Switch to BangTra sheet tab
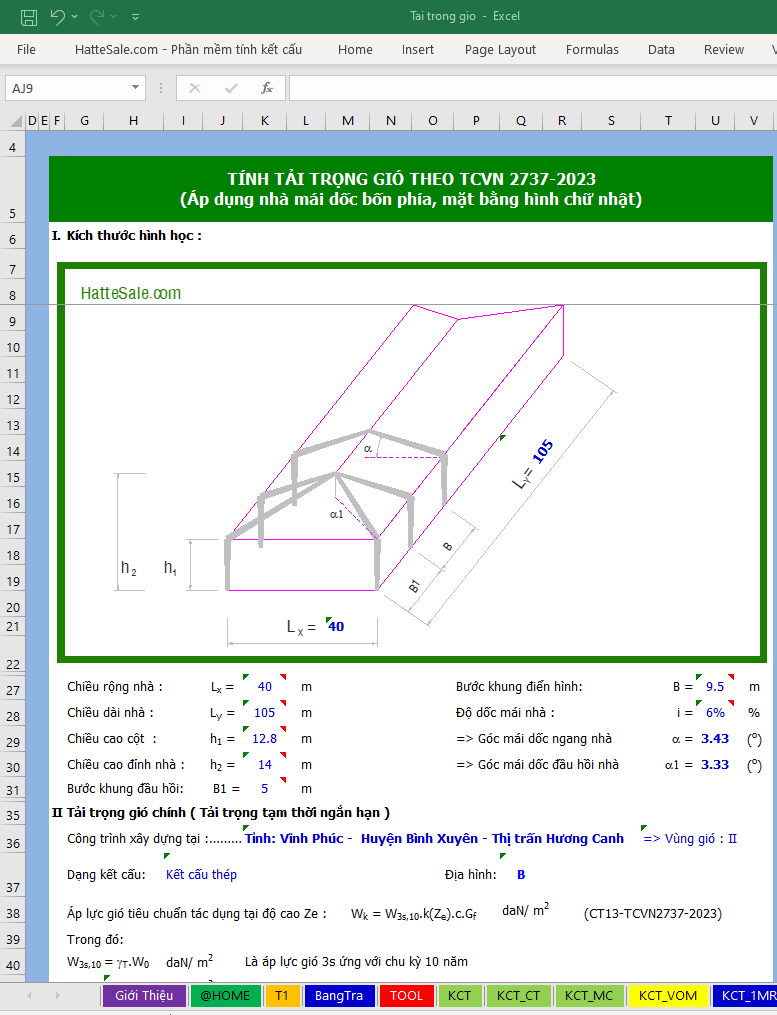Screen dimensions: 777x1015 coord(339,996)
